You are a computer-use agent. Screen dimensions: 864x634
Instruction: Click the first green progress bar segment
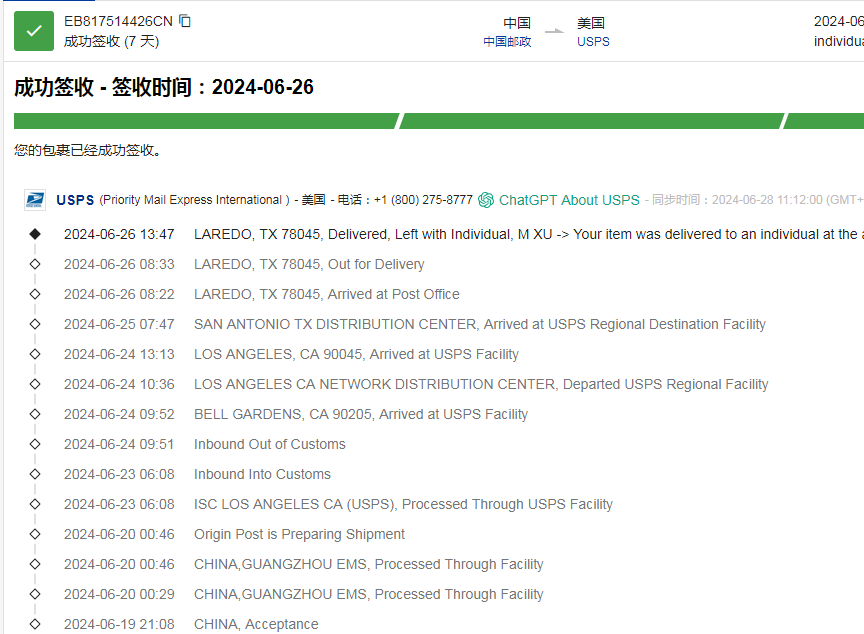point(206,121)
